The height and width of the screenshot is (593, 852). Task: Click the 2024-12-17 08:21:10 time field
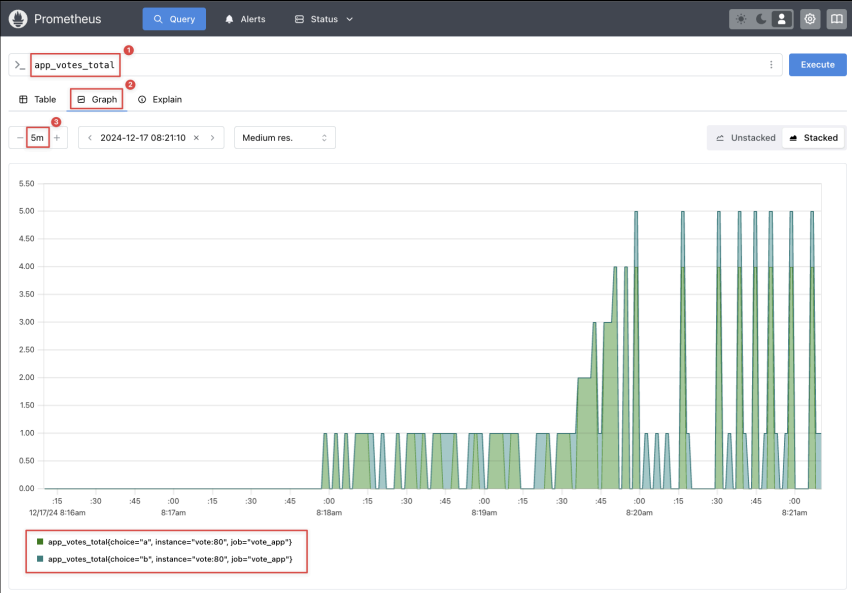click(143, 138)
